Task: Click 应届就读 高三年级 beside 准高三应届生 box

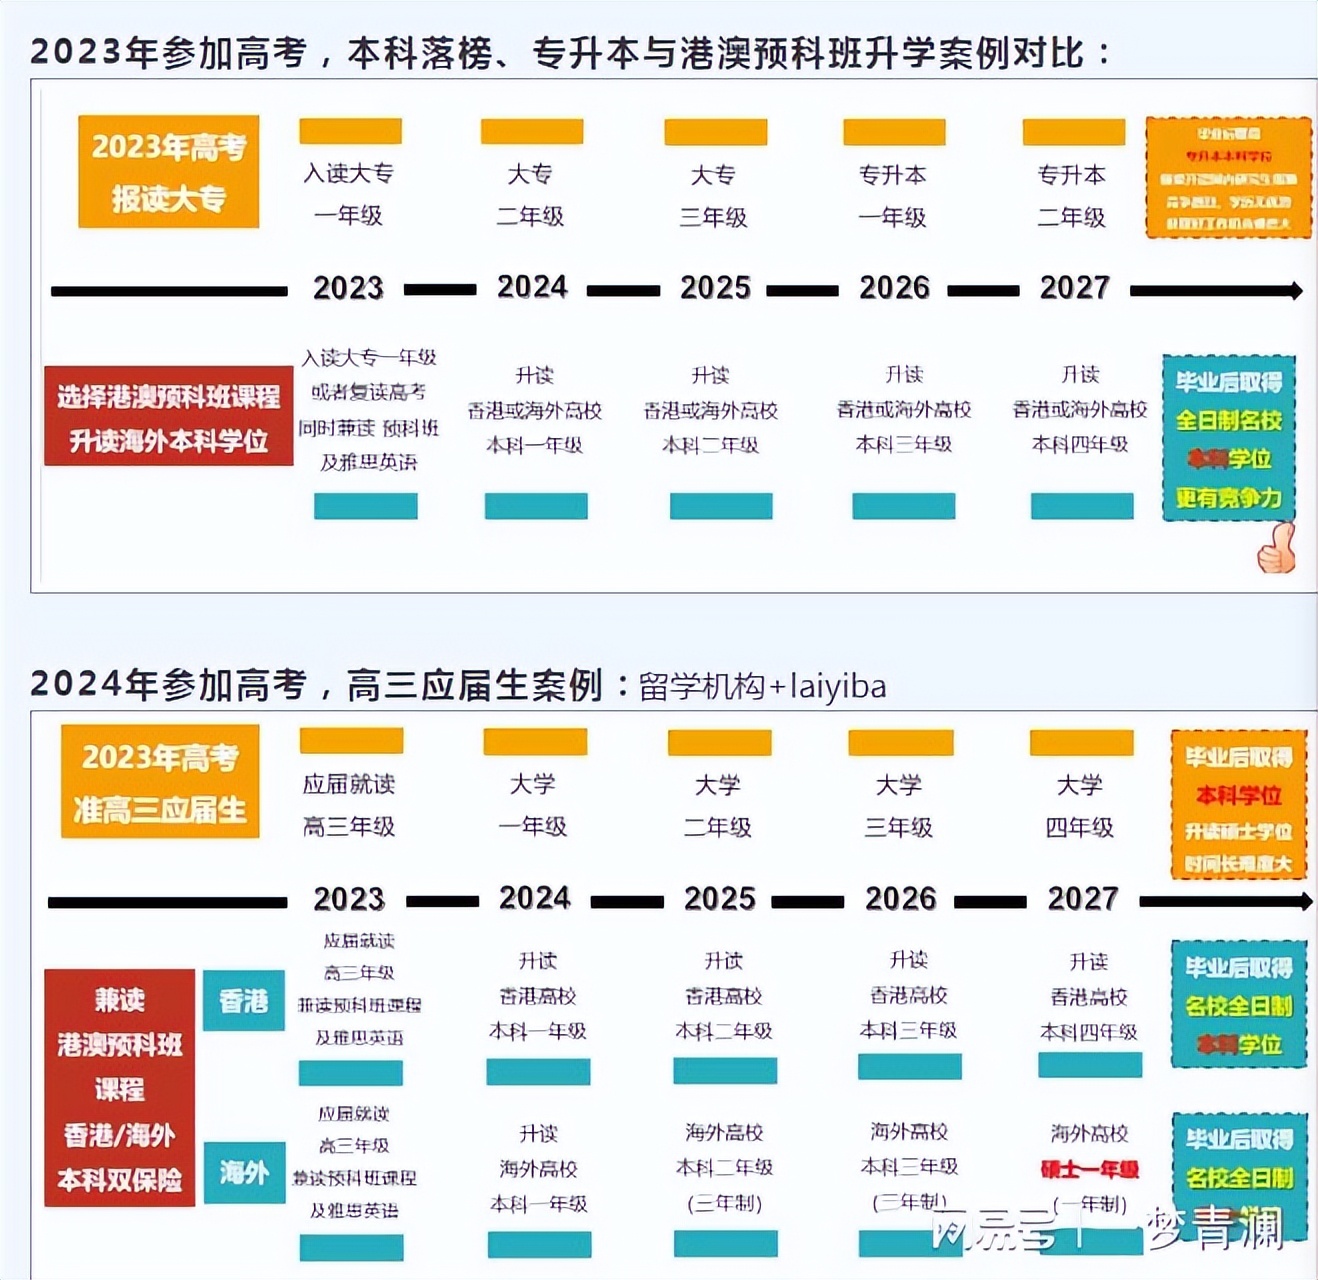Action: pyautogui.click(x=349, y=805)
